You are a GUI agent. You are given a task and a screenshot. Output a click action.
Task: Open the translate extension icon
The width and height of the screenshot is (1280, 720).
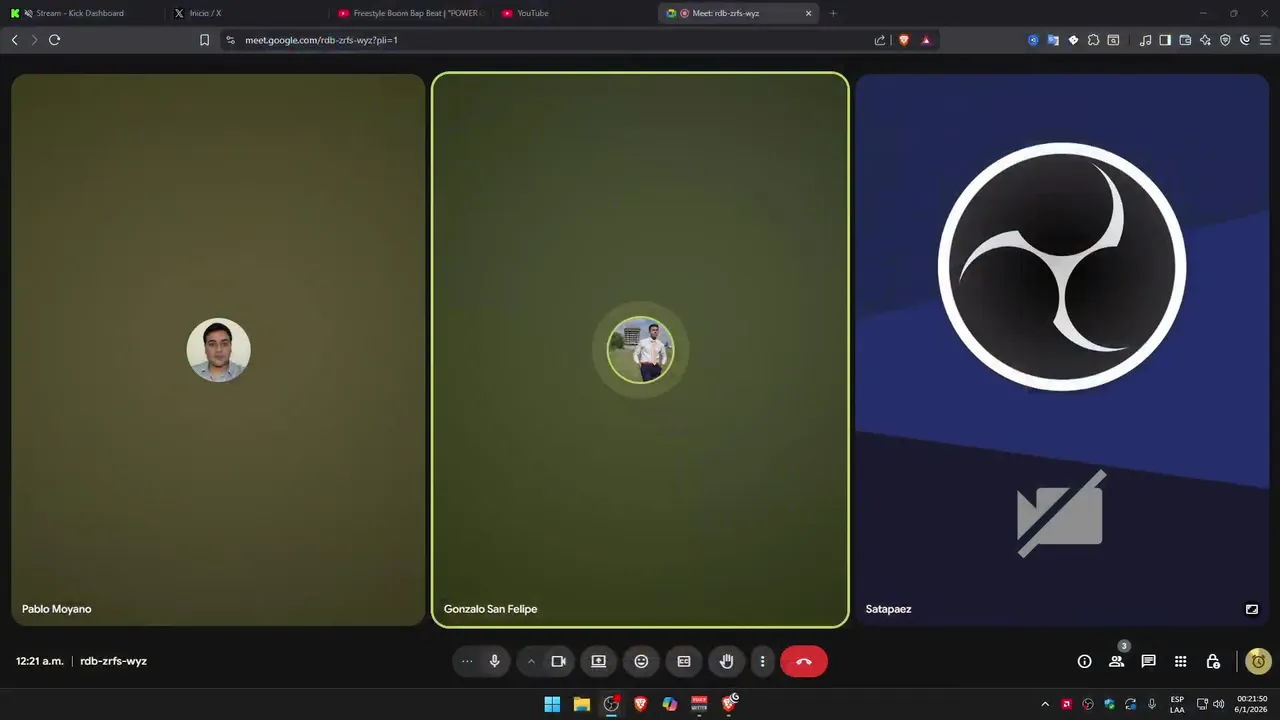pos(1053,40)
